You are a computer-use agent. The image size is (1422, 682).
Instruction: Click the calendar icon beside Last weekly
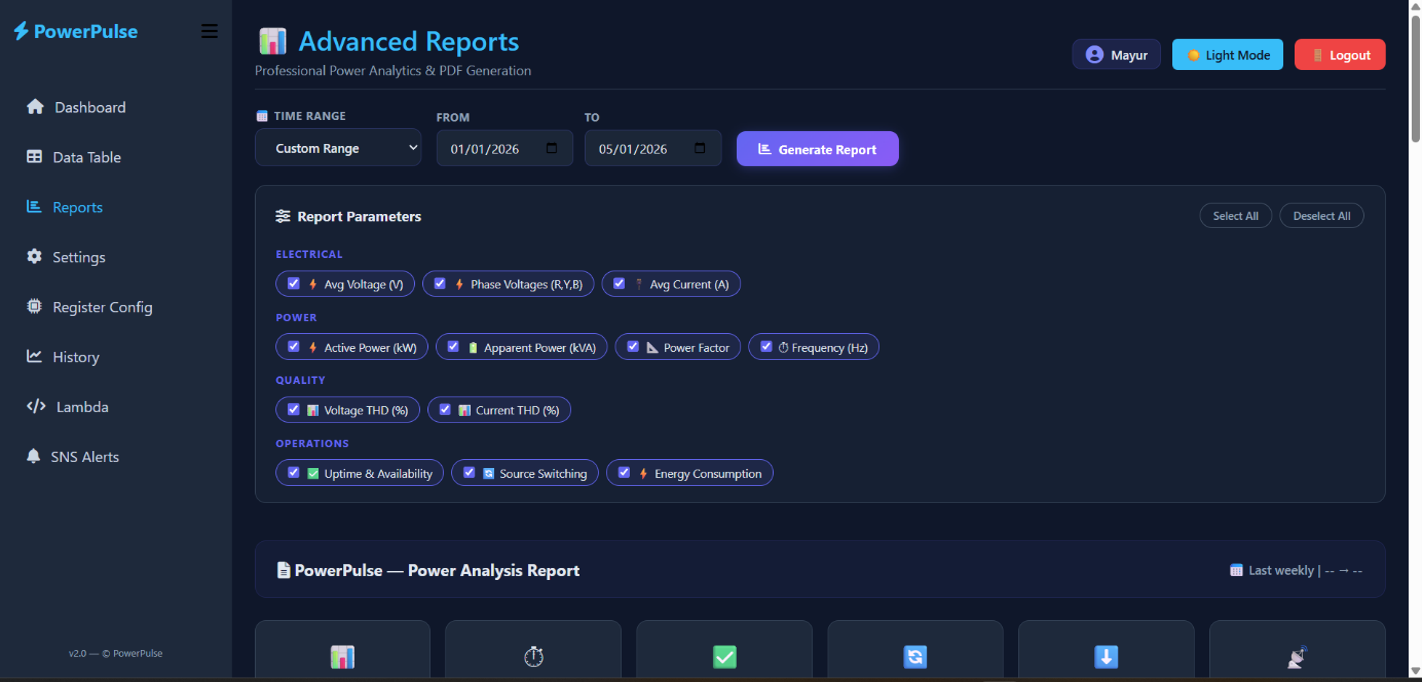click(x=1236, y=570)
